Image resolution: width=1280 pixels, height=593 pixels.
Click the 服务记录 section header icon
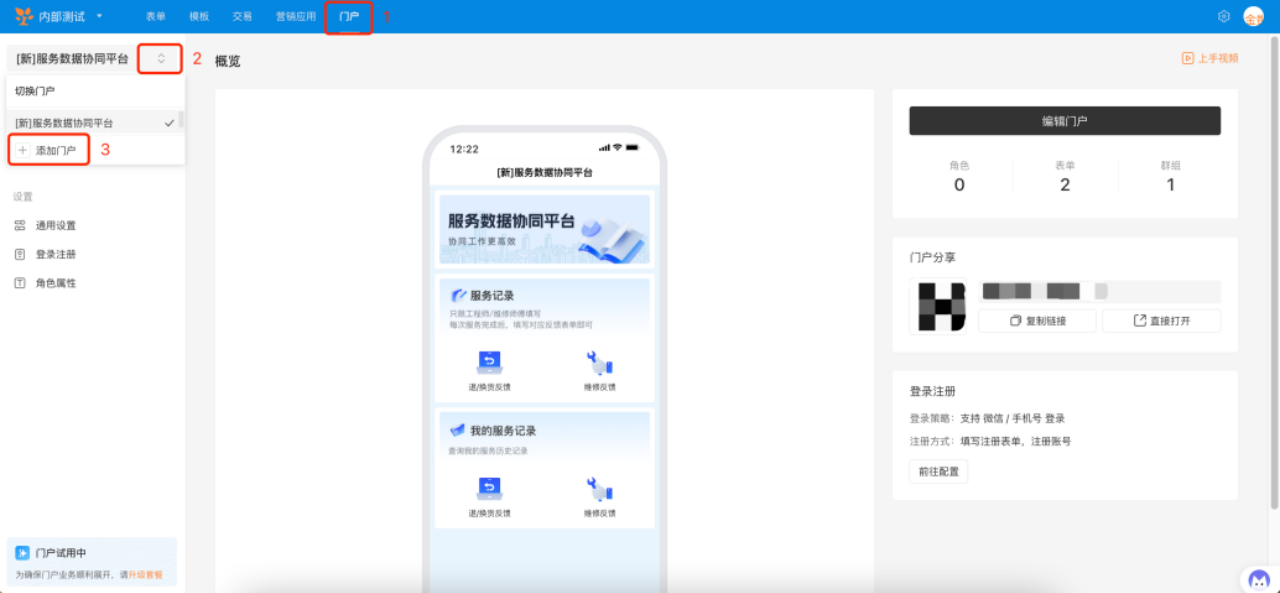pyautogui.click(x=459, y=295)
